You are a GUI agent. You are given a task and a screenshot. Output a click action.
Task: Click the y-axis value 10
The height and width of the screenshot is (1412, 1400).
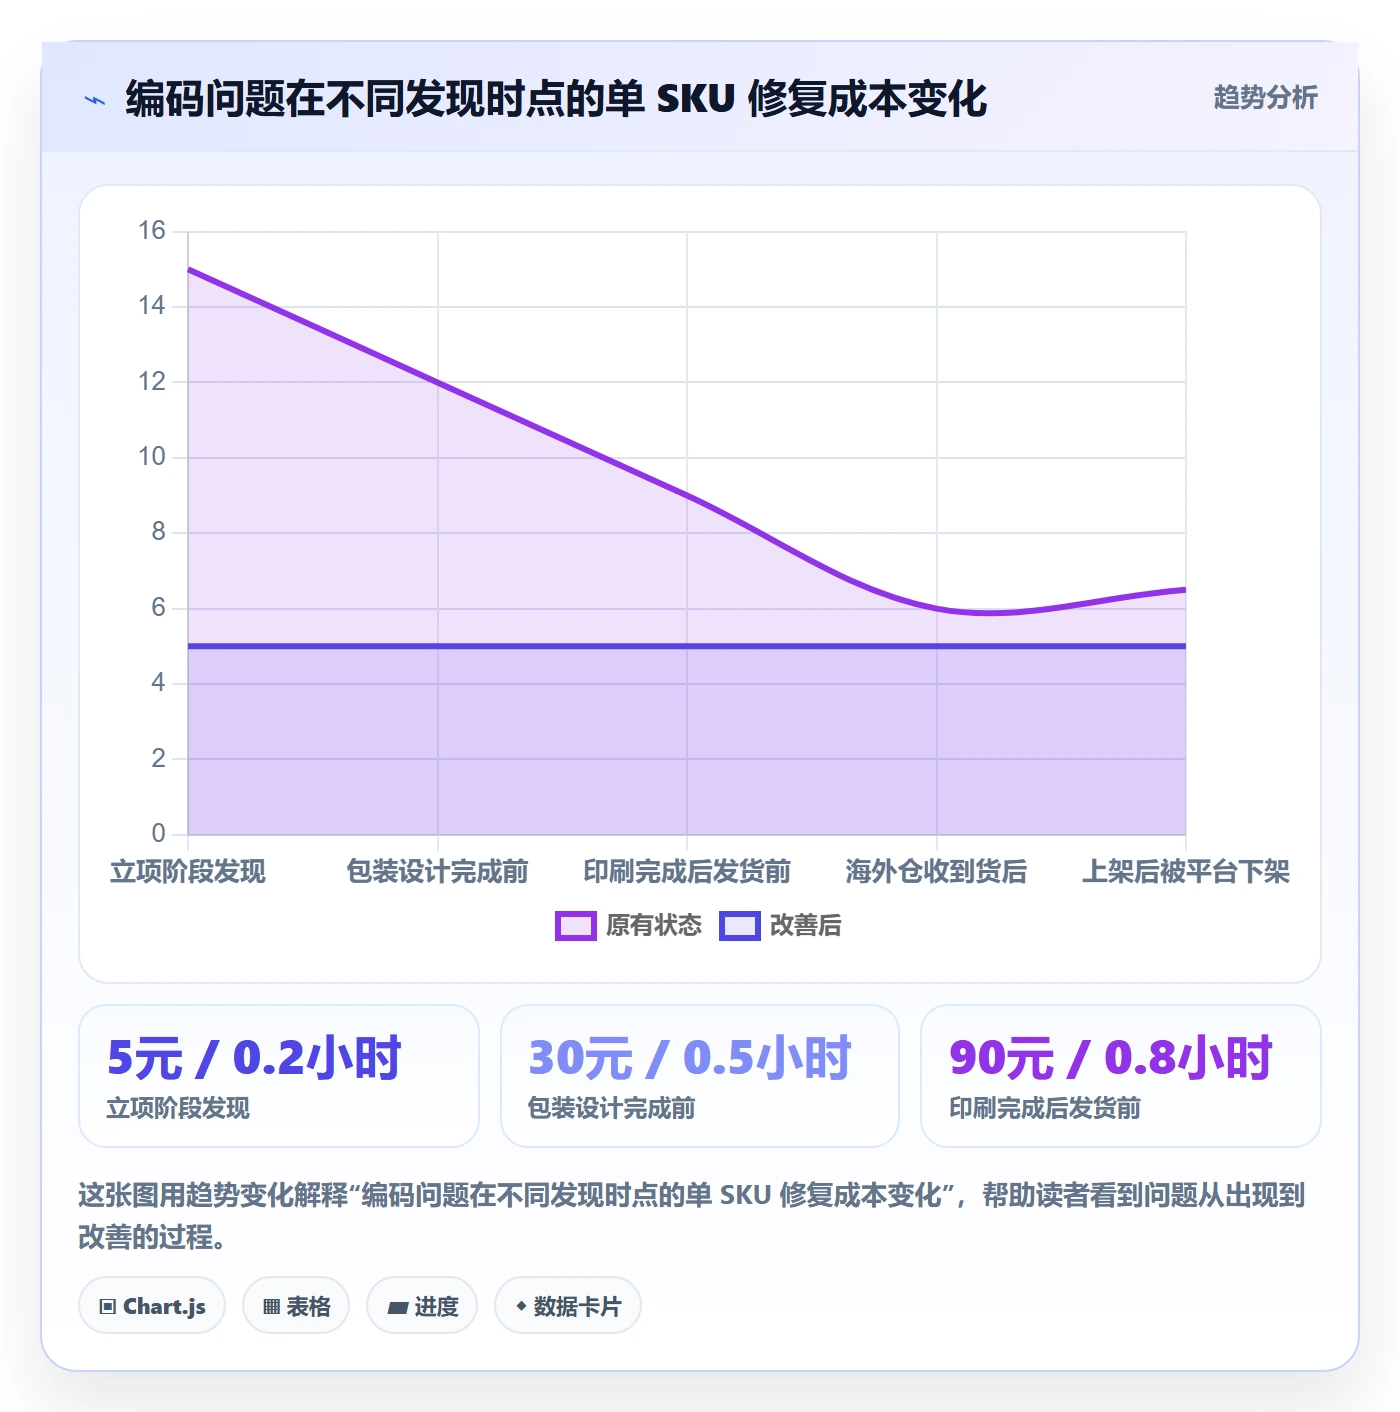coord(152,457)
